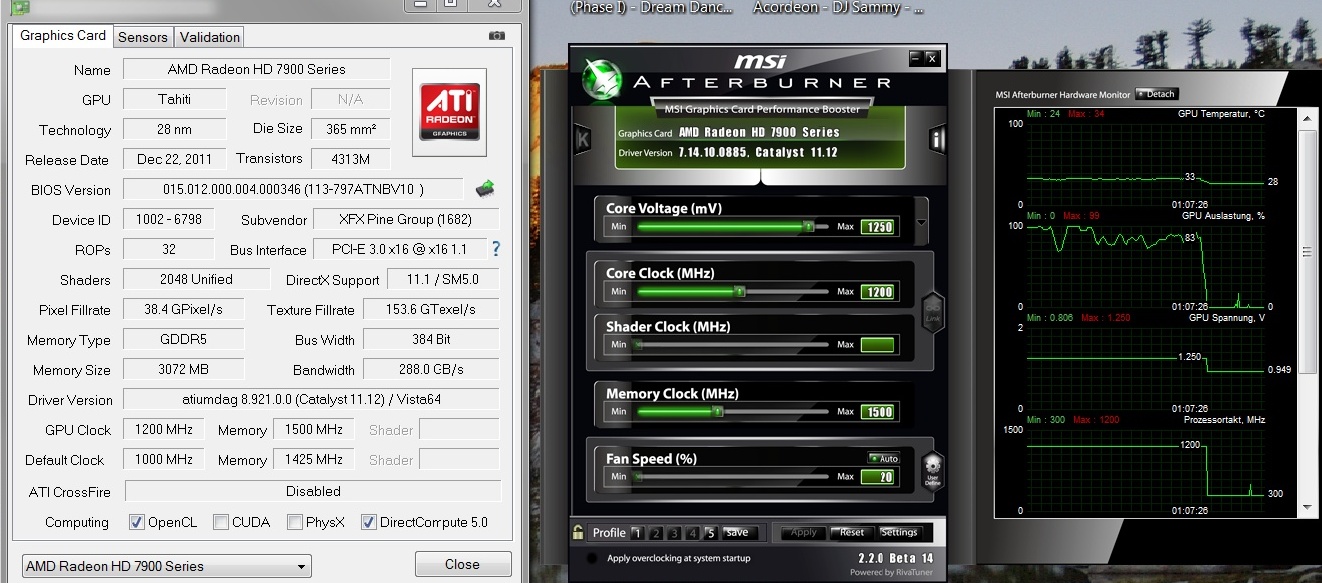
Task: Switch to the Validation tab
Action: coord(209,37)
